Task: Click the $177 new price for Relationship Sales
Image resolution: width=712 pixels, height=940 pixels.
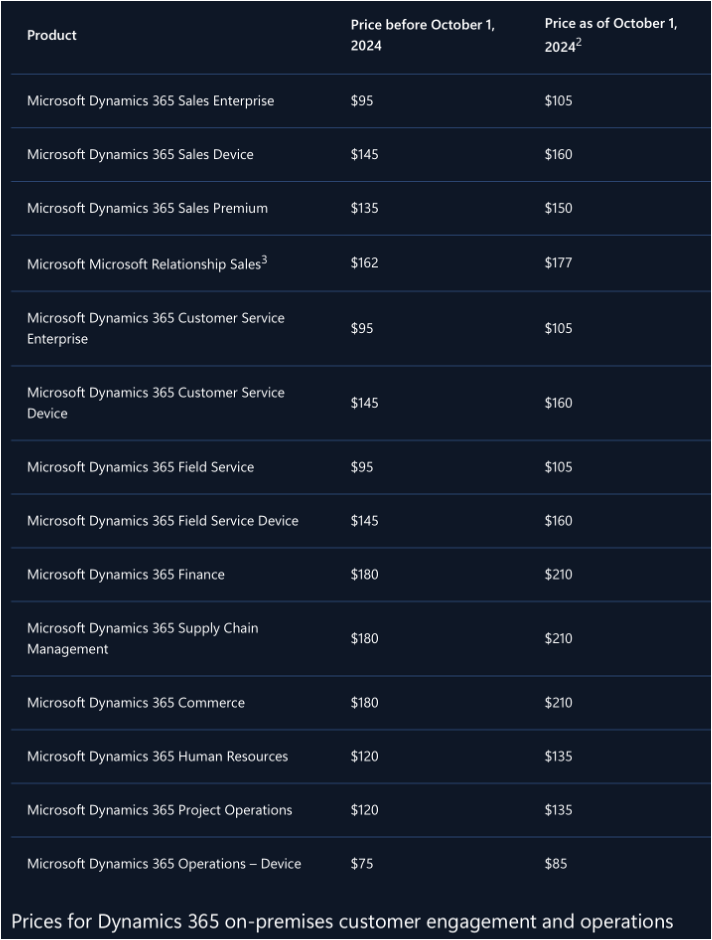Action: point(558,263)
